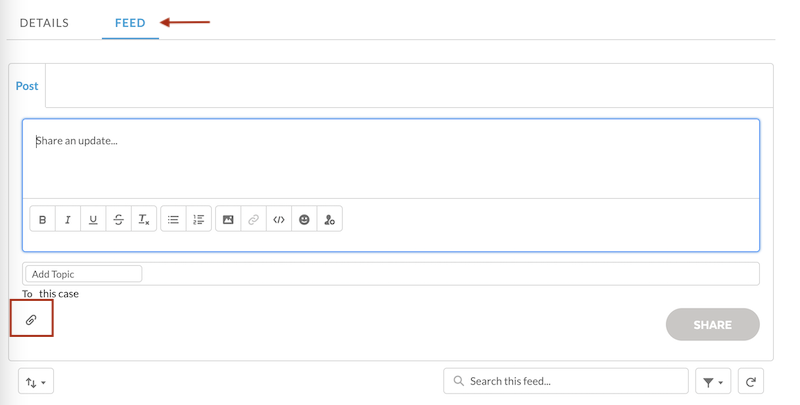Insert a bulleted list
Screen dimensions: 800x405
point(173,220)
